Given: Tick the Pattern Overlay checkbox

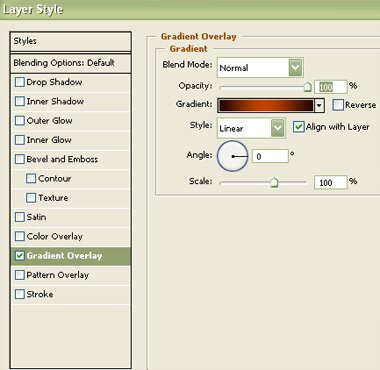Looking at the screenshot, I should [20, 275].
